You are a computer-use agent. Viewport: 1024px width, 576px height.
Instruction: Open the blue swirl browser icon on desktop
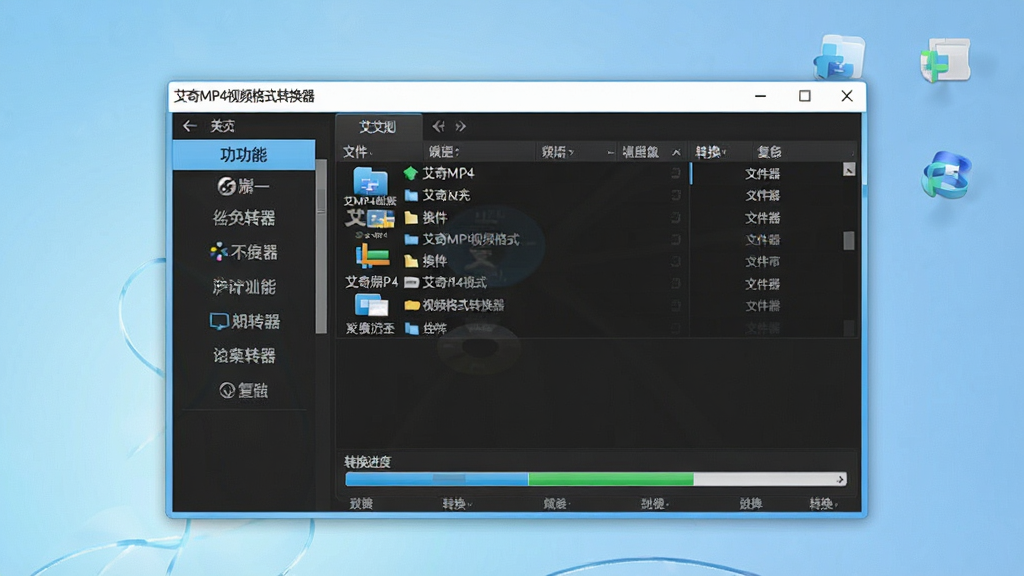coord(946,175)
